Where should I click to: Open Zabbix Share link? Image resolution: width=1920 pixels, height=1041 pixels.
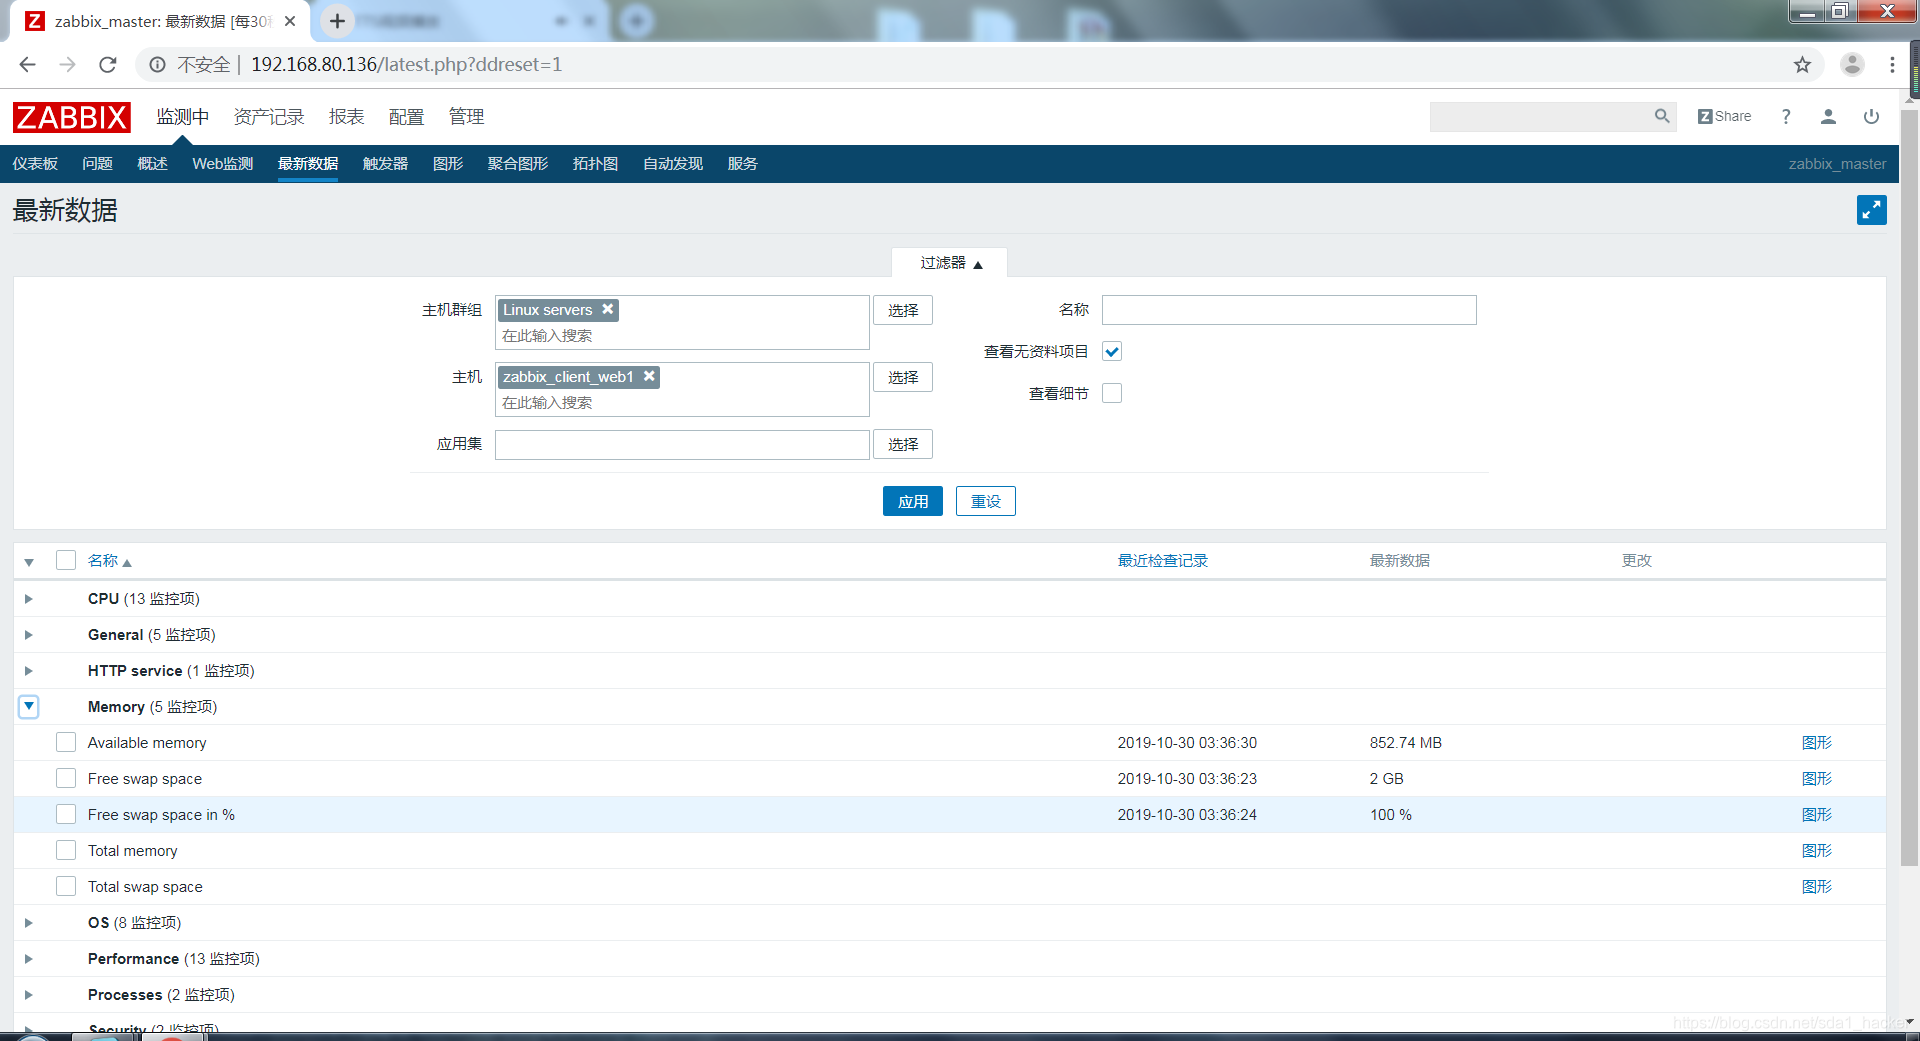click(1724, 117)
